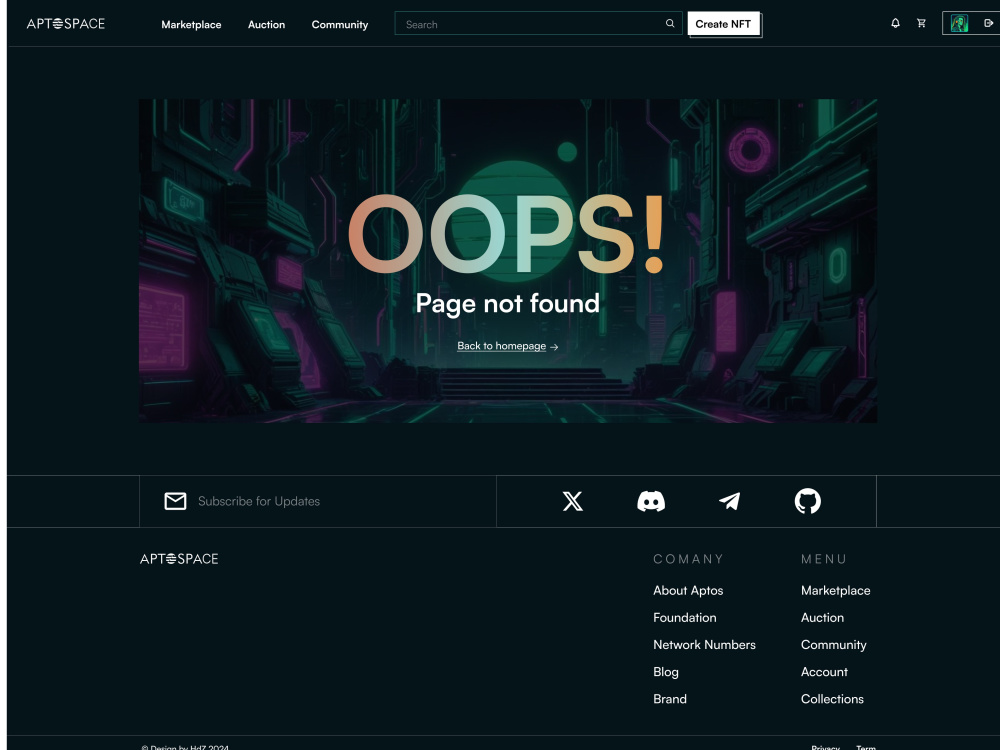Open the Telegram social icon

[730, 501]
